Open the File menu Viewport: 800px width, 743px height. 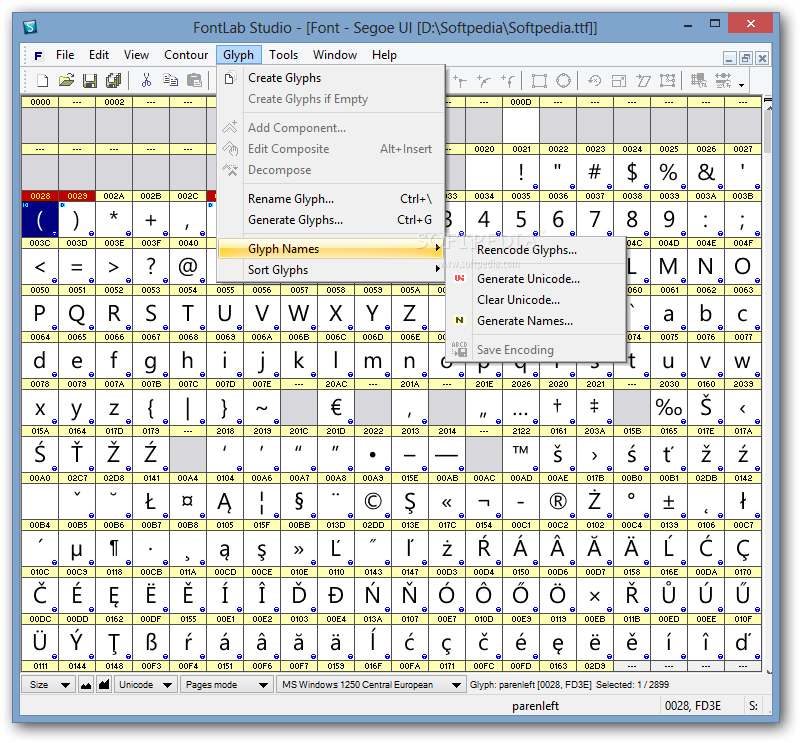click(x=65, y=55)
